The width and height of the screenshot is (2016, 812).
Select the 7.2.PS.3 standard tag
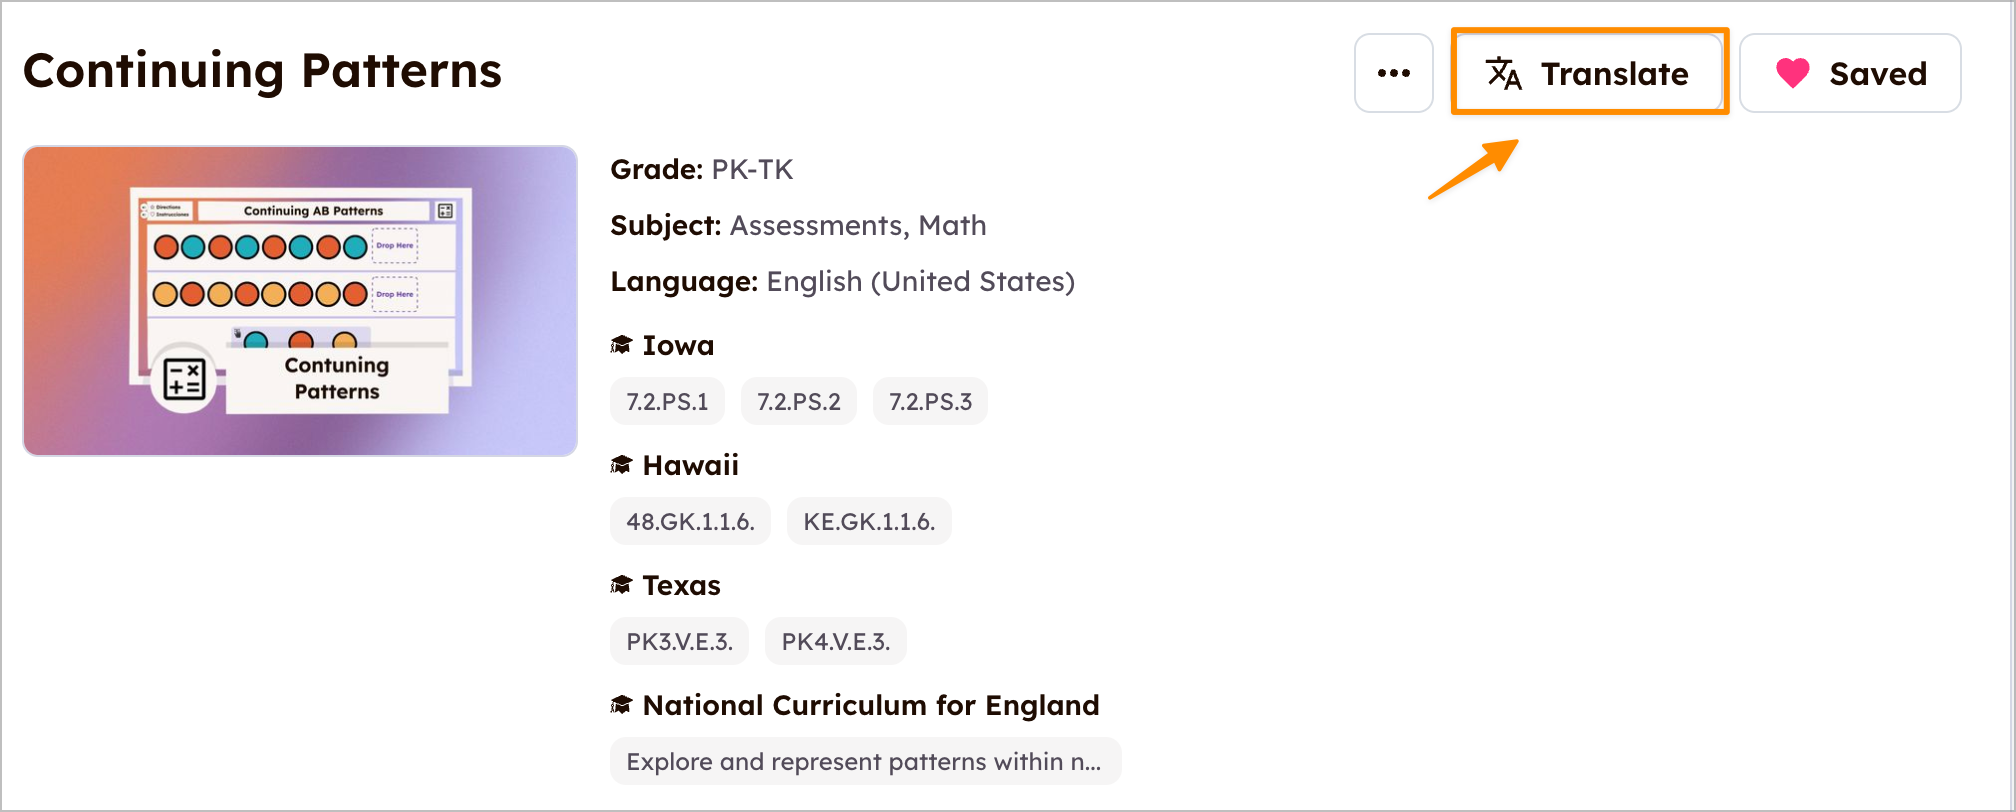(x=930, y=401)
